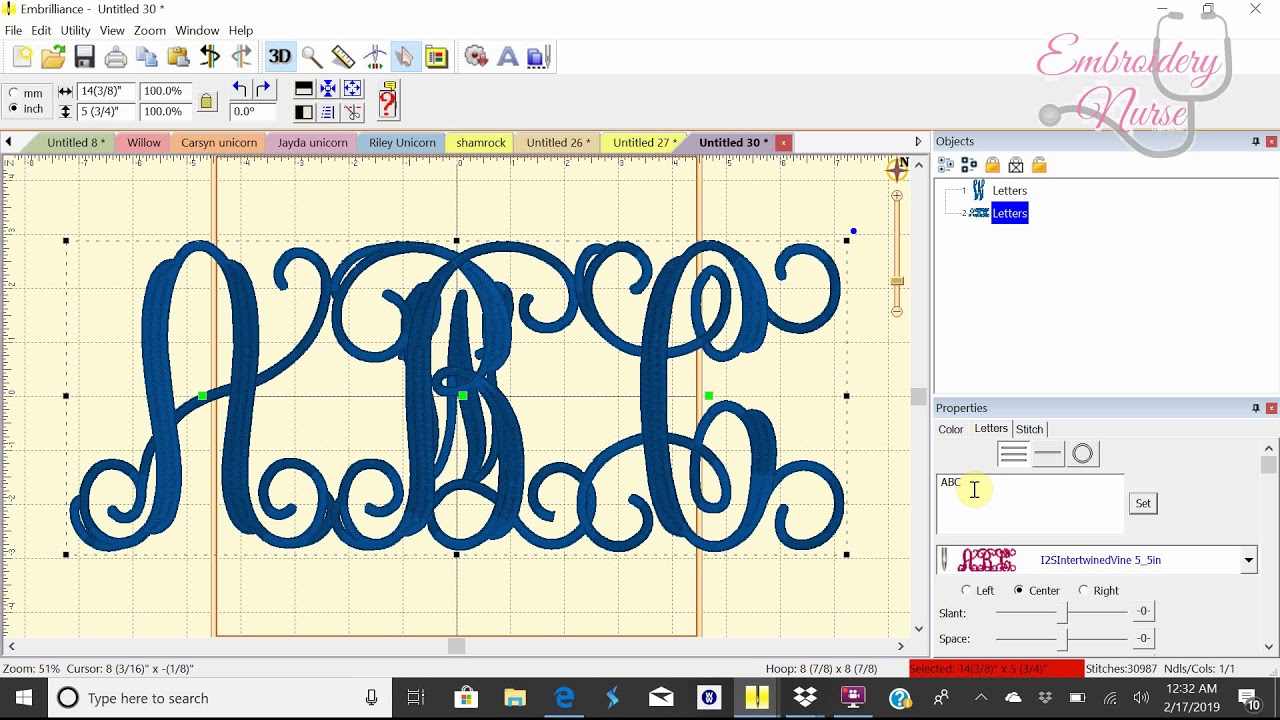Open the font selection dropdown
The width and height of the screenshot is (1280, 720).
(x=1248, y=561)
